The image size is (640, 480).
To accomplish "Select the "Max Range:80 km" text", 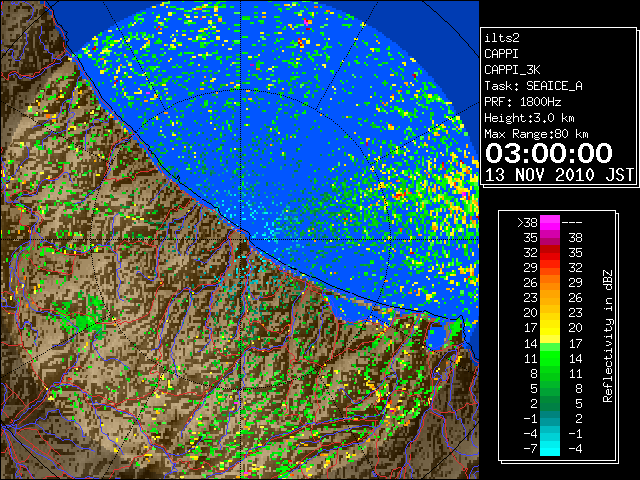I will click(536, 134).
